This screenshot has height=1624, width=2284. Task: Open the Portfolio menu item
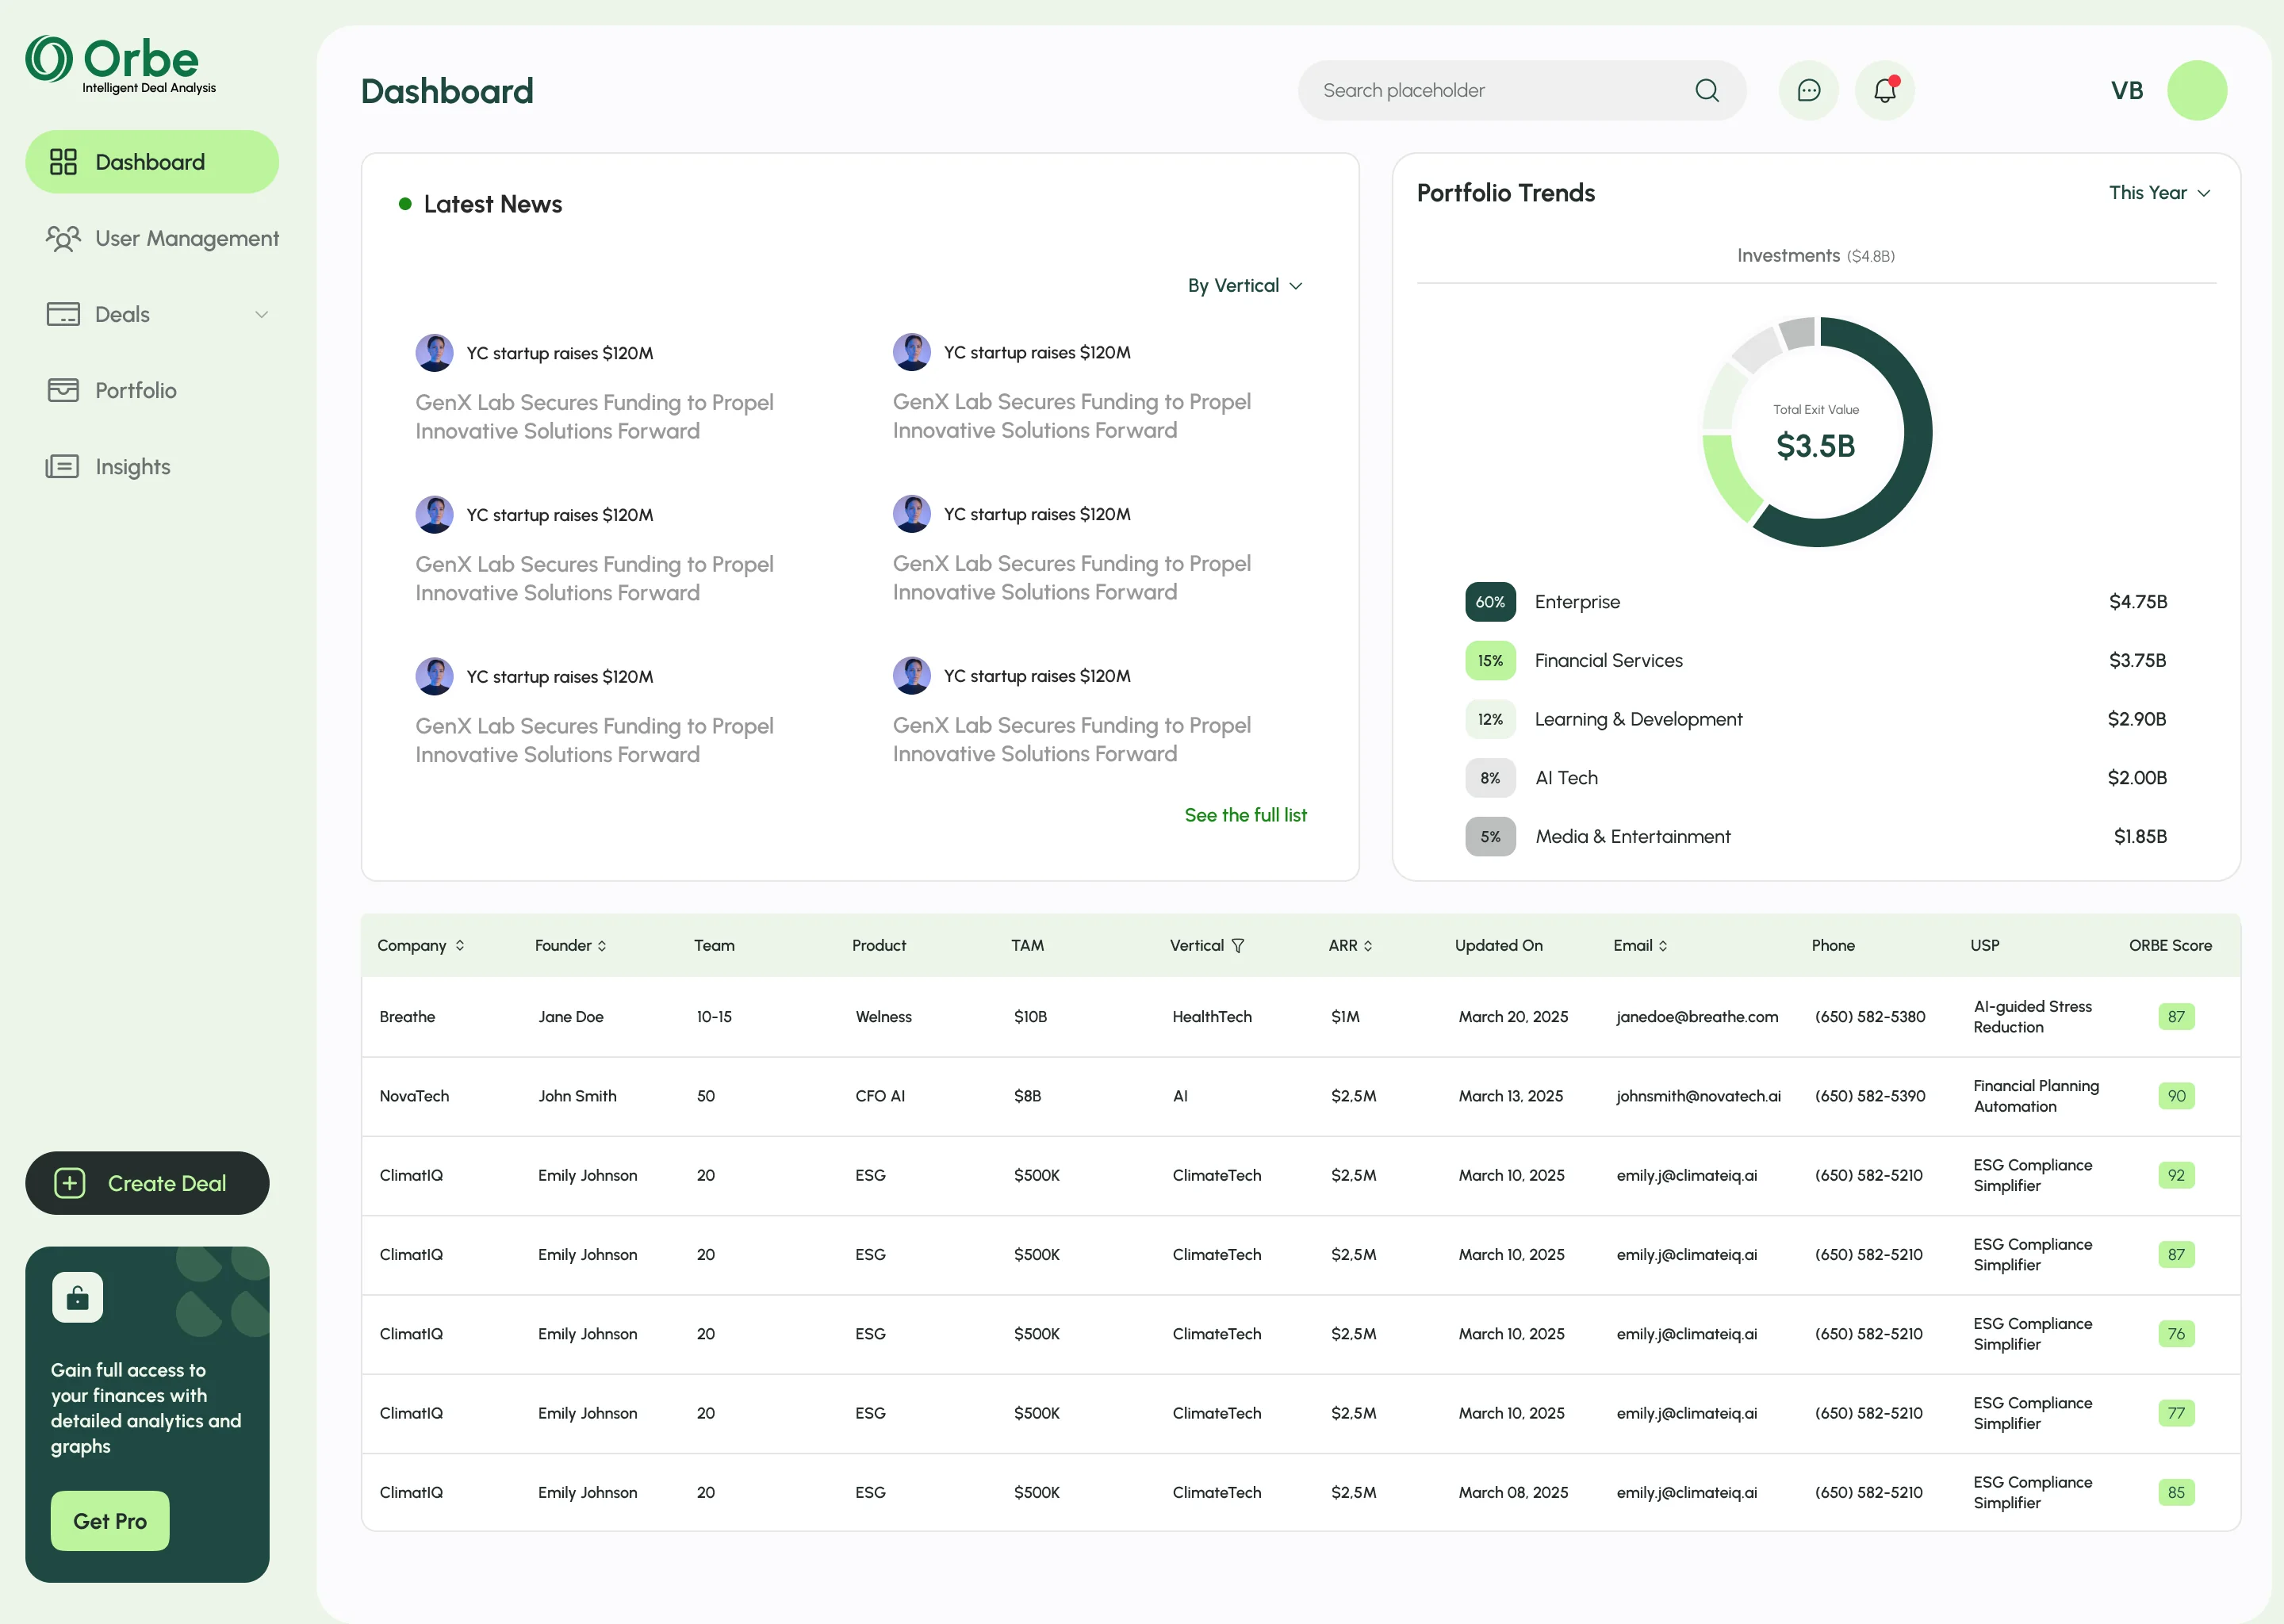click(112, 390)
